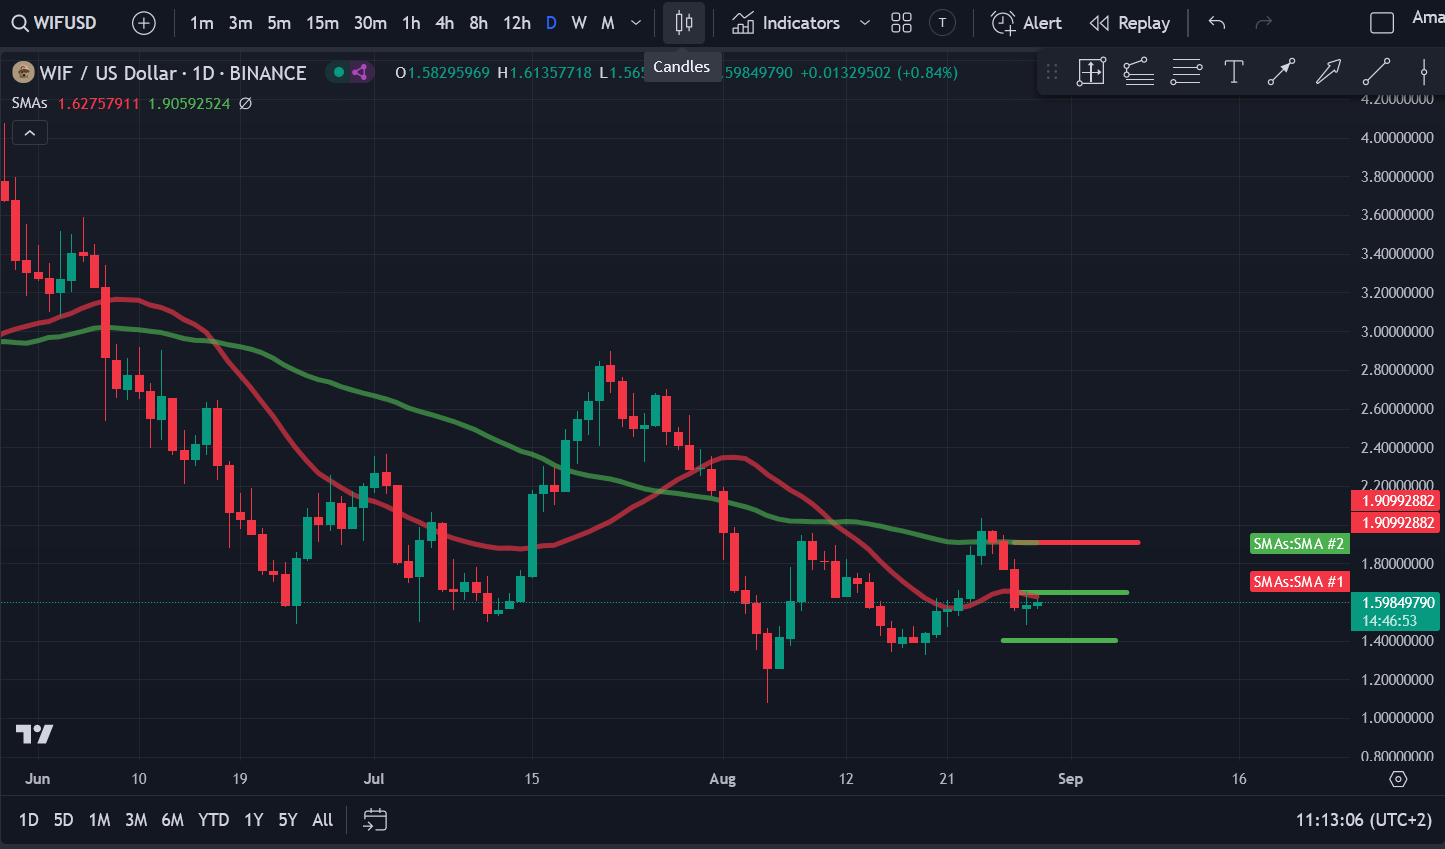Toggle the SMAs indicator visibility symbol
The image size is (1445, 849).
click(245, 103)
